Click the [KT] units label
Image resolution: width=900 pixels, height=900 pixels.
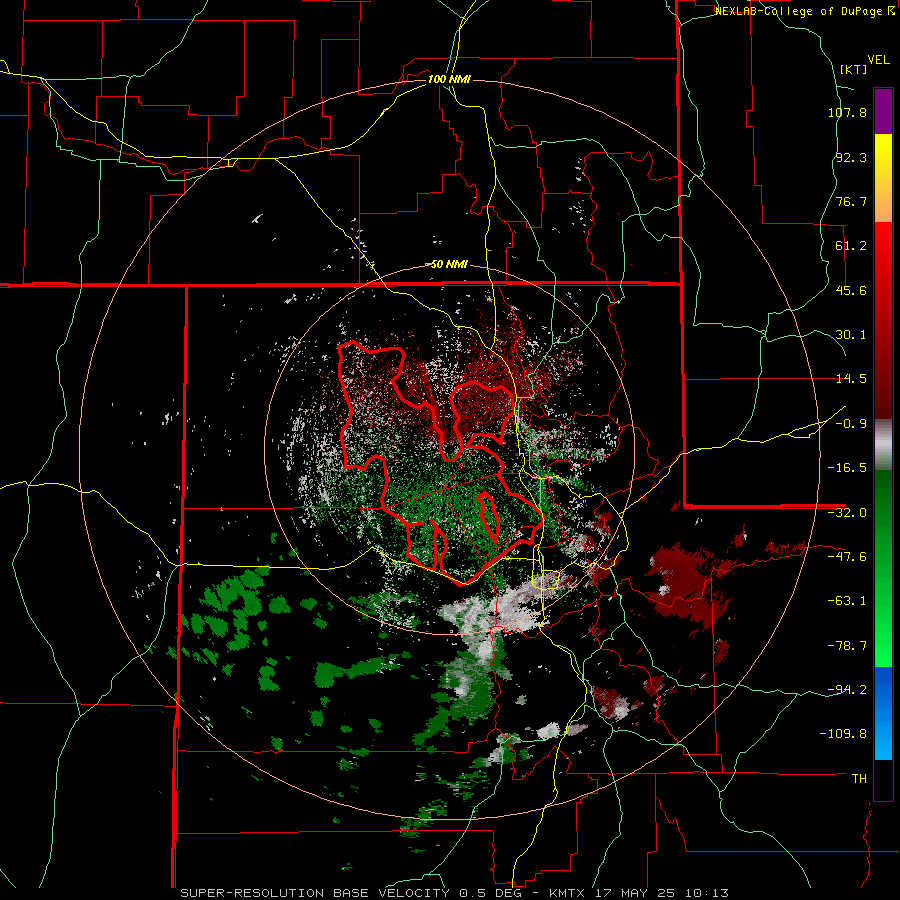click(853, 69)
